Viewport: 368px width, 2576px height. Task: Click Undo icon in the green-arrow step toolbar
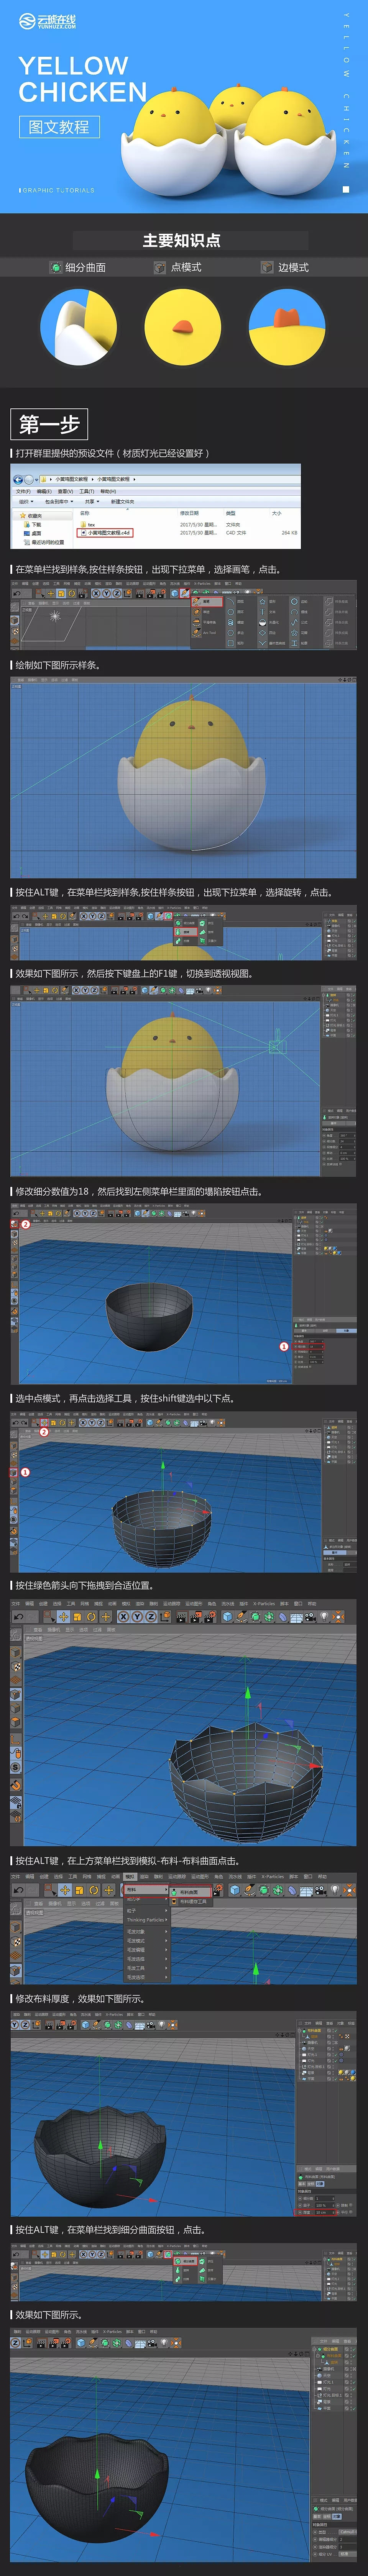pos(18,1617)
